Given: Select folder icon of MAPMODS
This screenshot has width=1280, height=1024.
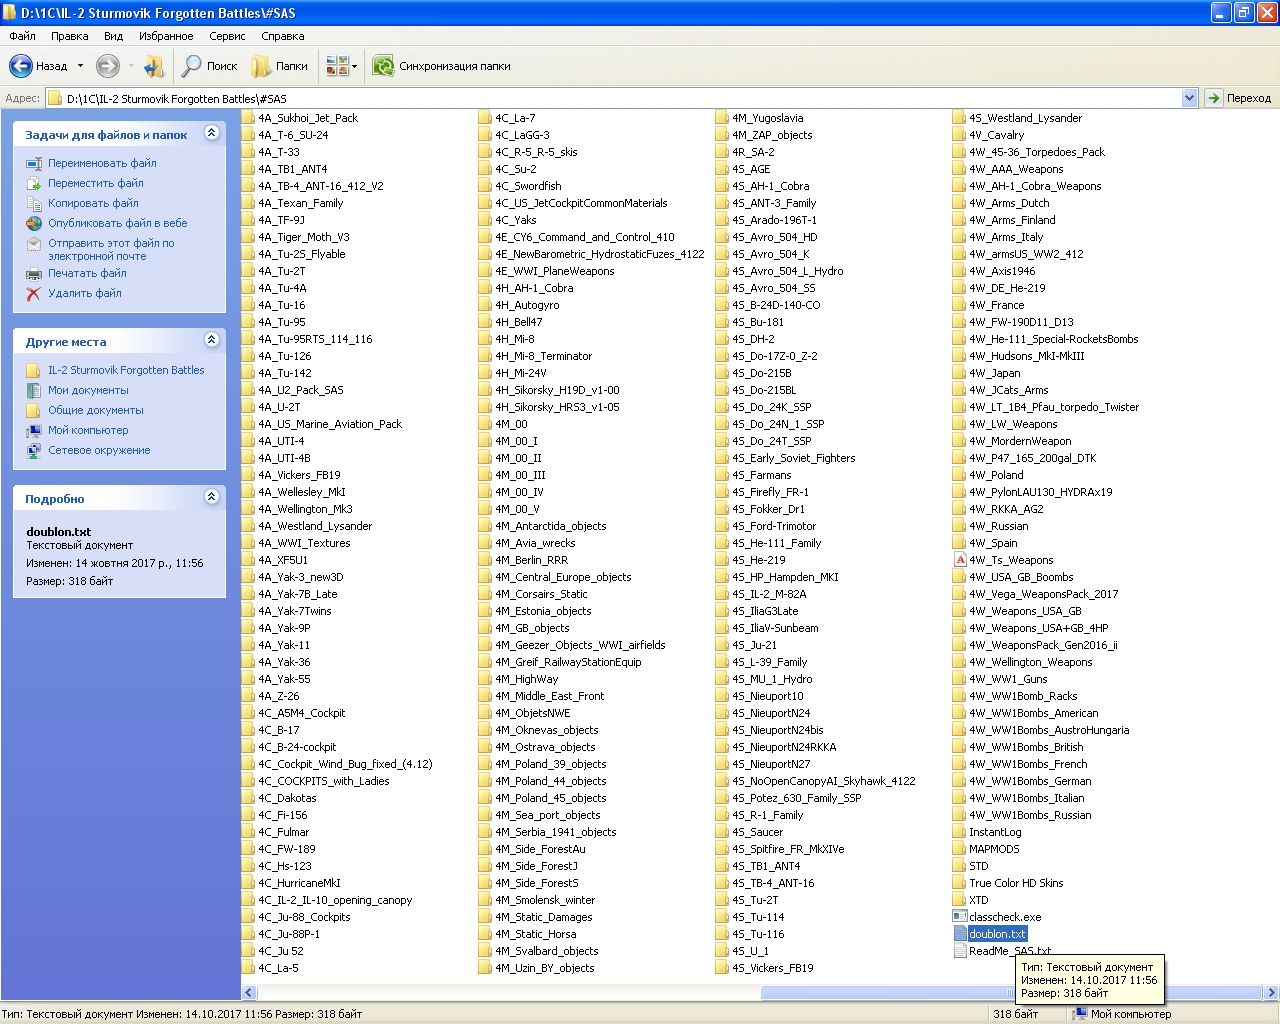Looking at the screenshot, I should (960, 849).
